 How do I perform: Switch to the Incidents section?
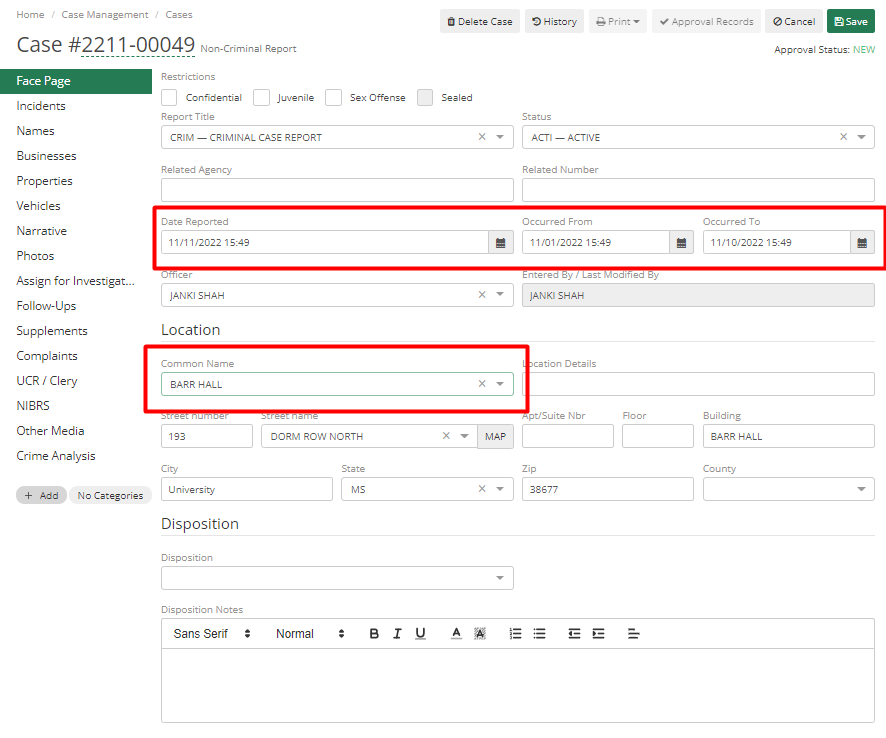[x=41, y=105]
